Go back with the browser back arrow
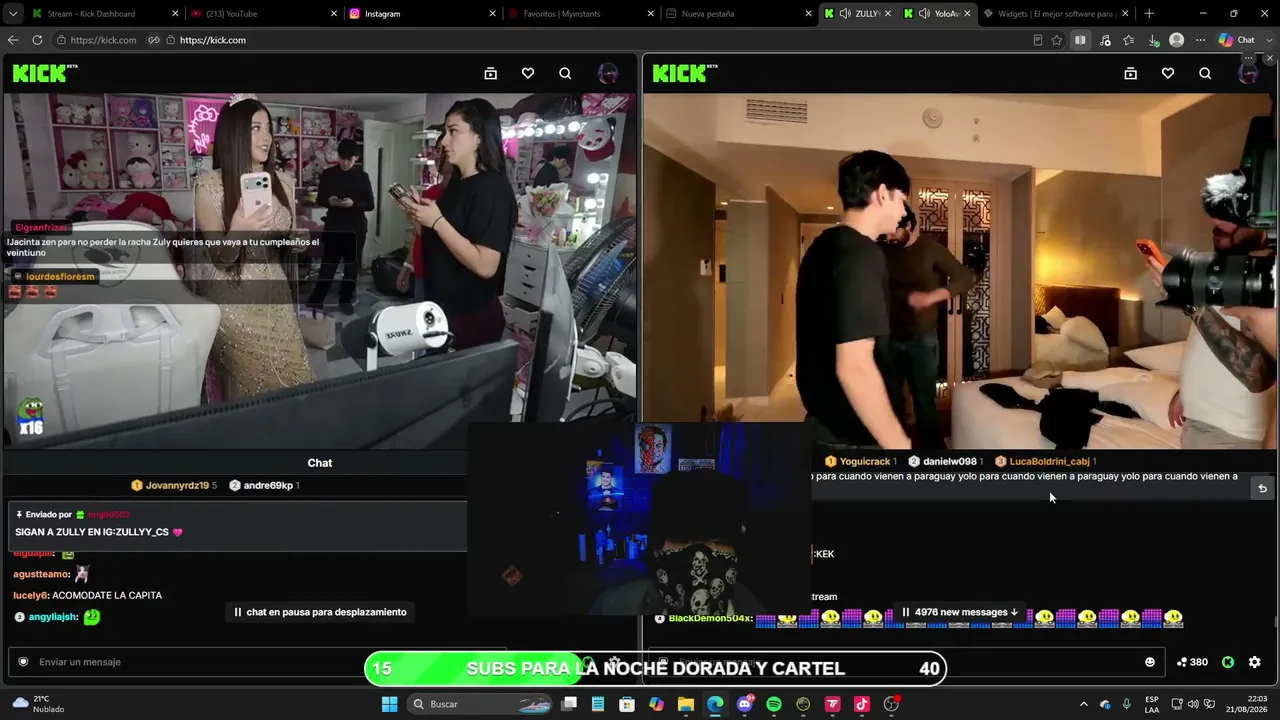Viewport: 1280px width, 720px height. tap(13, 40)
